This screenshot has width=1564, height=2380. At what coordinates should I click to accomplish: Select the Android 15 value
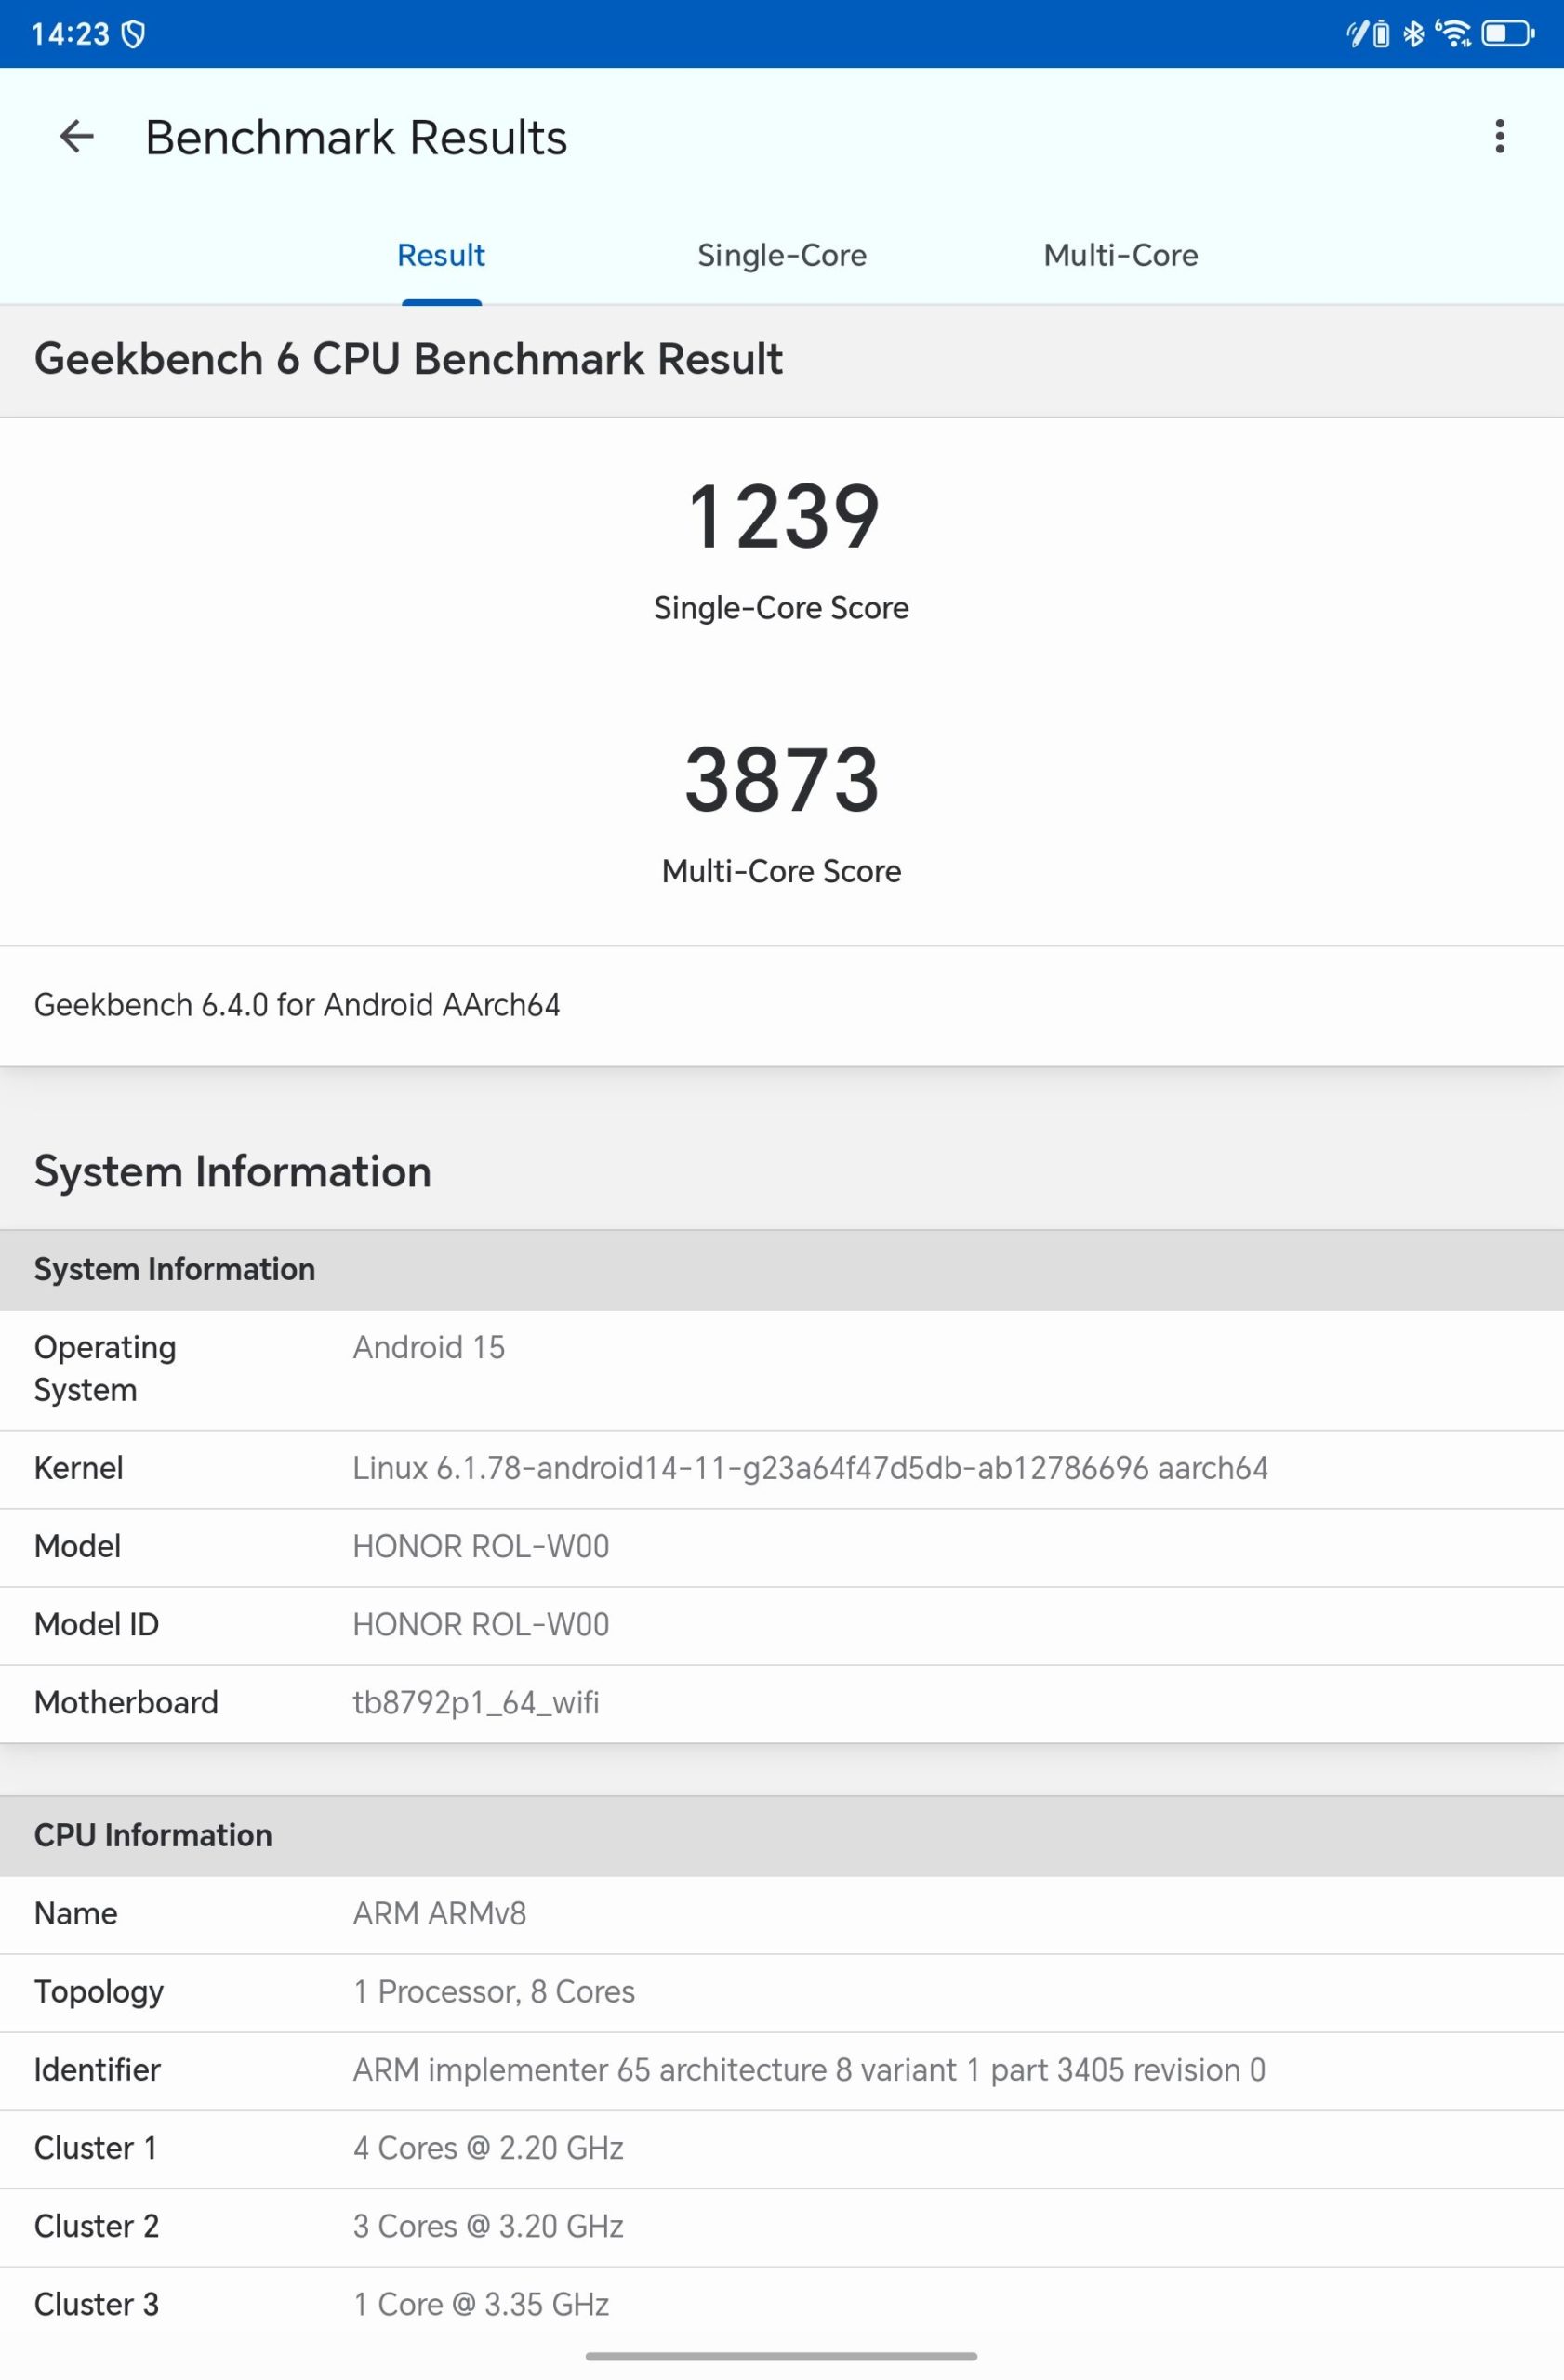[429, 1348]
